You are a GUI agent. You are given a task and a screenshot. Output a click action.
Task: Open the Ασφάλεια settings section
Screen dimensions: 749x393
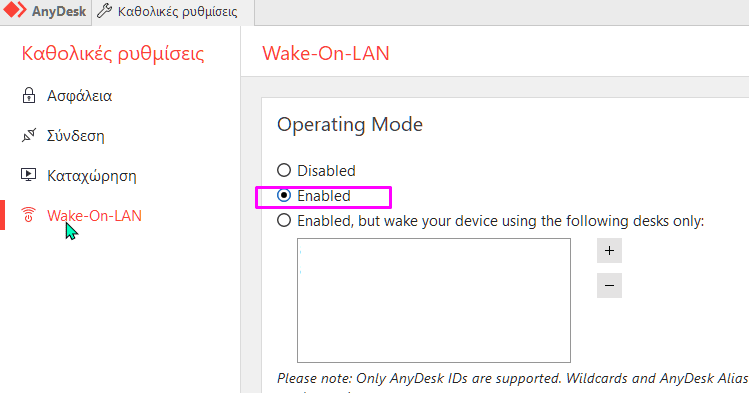[x=79, y=96]
